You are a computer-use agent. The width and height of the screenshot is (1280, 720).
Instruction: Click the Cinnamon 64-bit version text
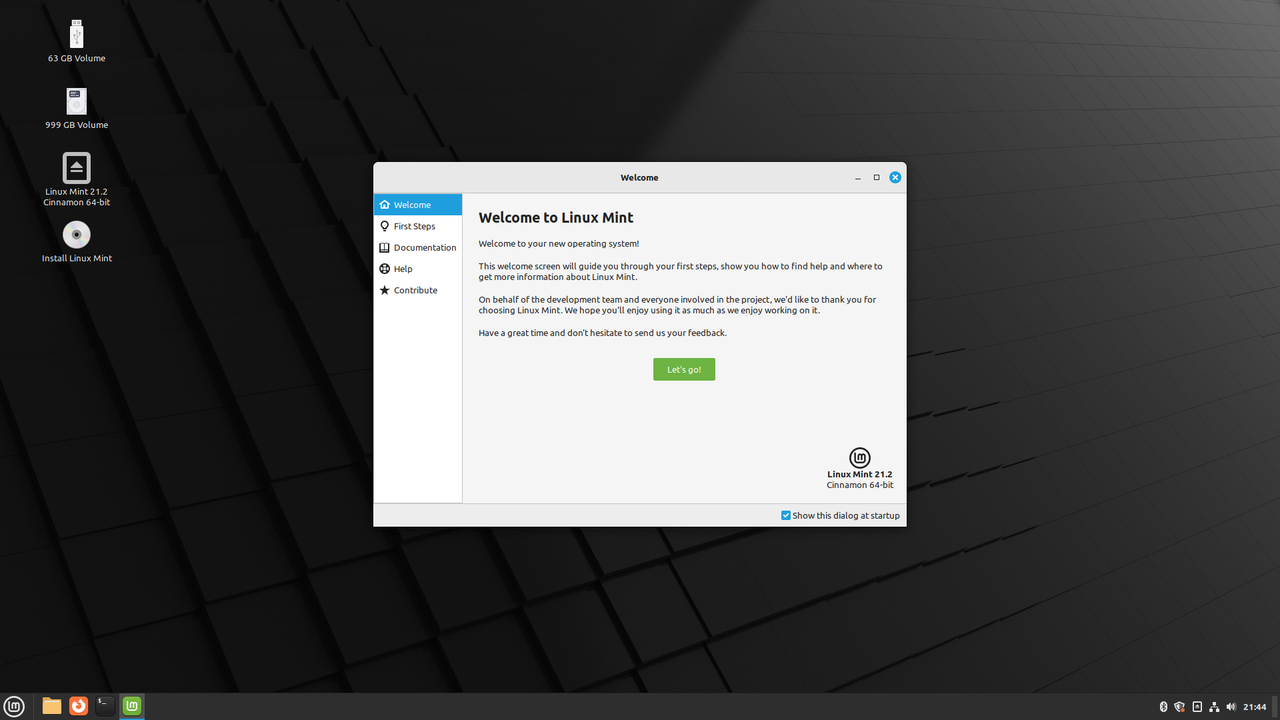point(860,485)
